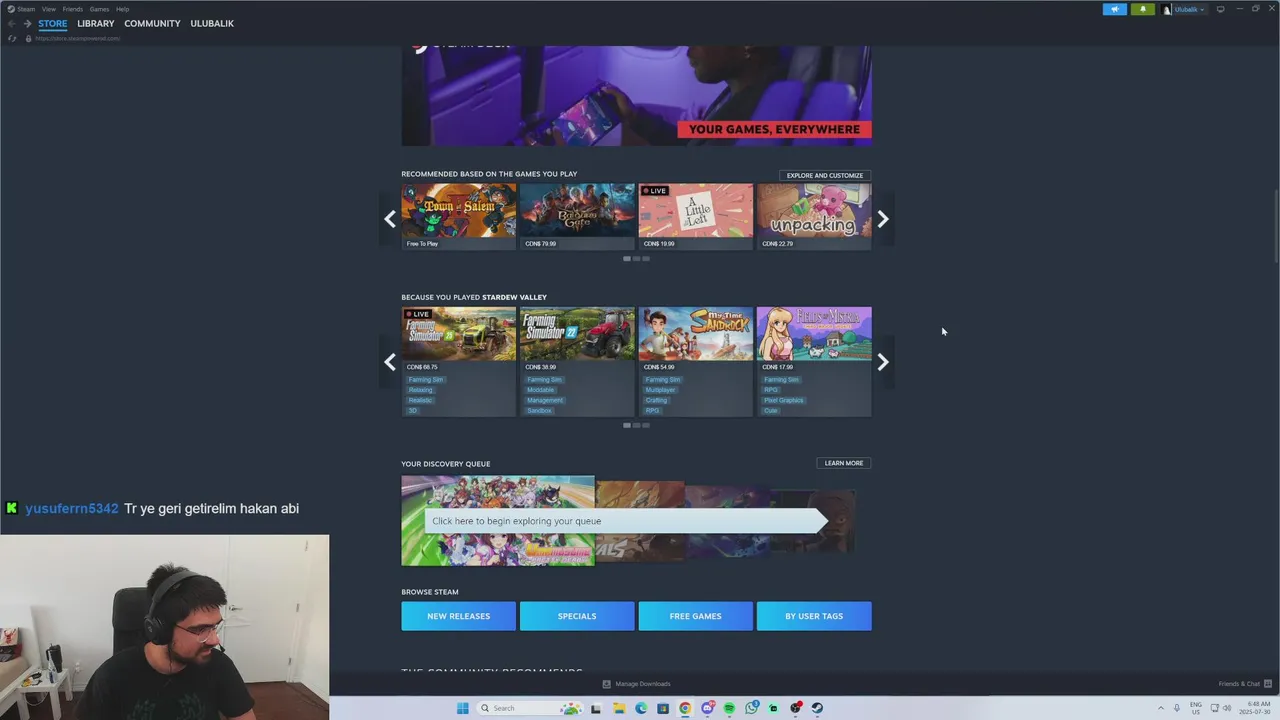Click the Ulubalik avatar picture

(1167, 9)
